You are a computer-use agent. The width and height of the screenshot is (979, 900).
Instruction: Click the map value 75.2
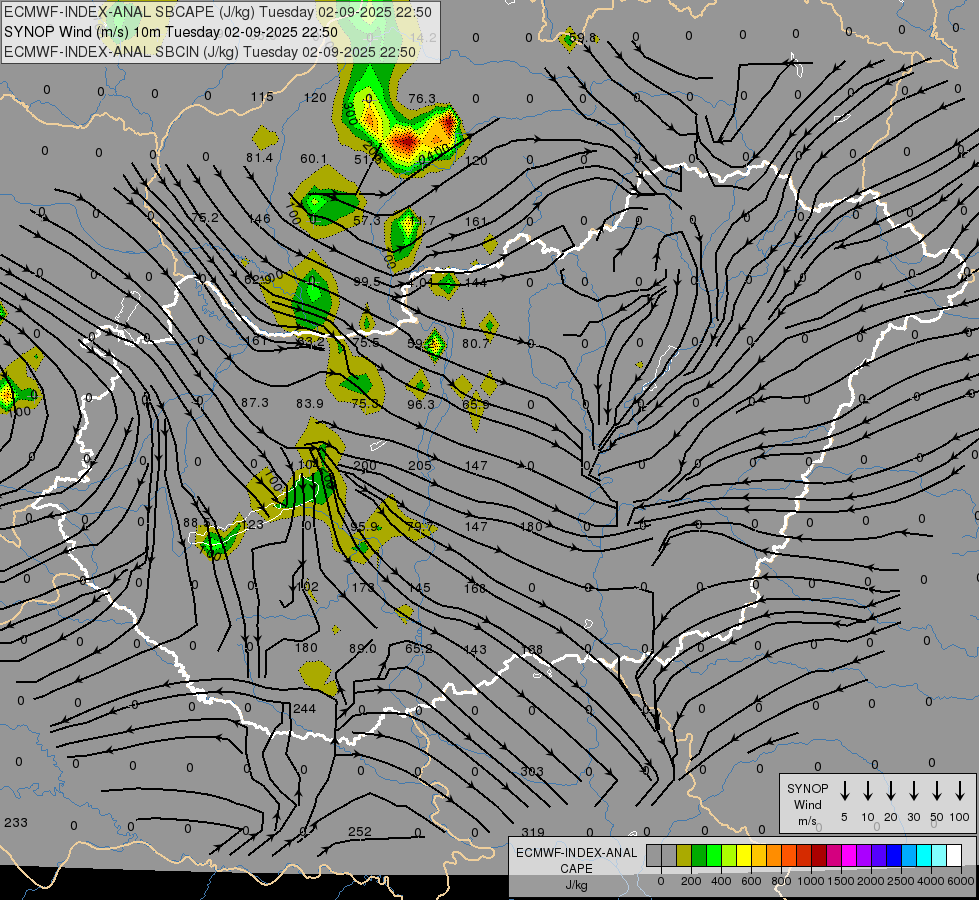coord(205,217)
